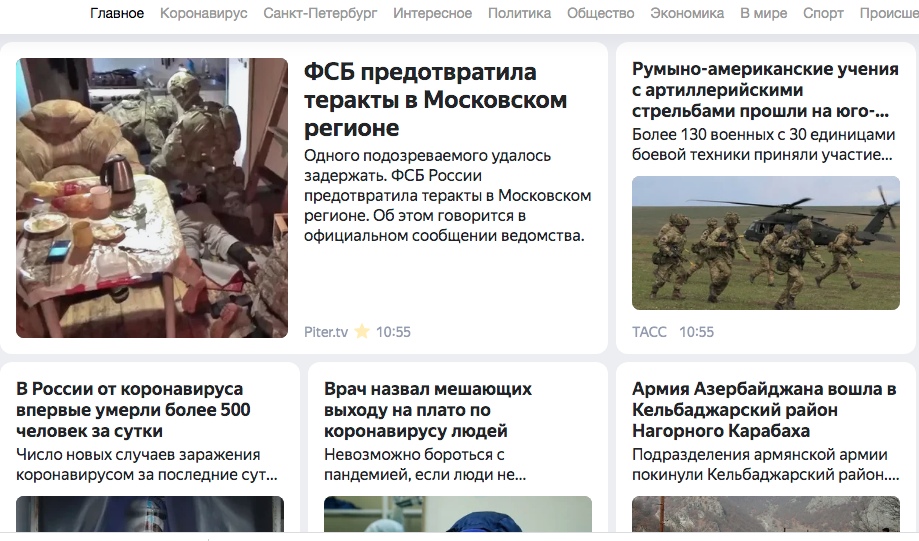This screenshot has width=919, height=541.
Task: Open headline about ФСБ предотвратила теракты
Action: (x=435, y=100)
